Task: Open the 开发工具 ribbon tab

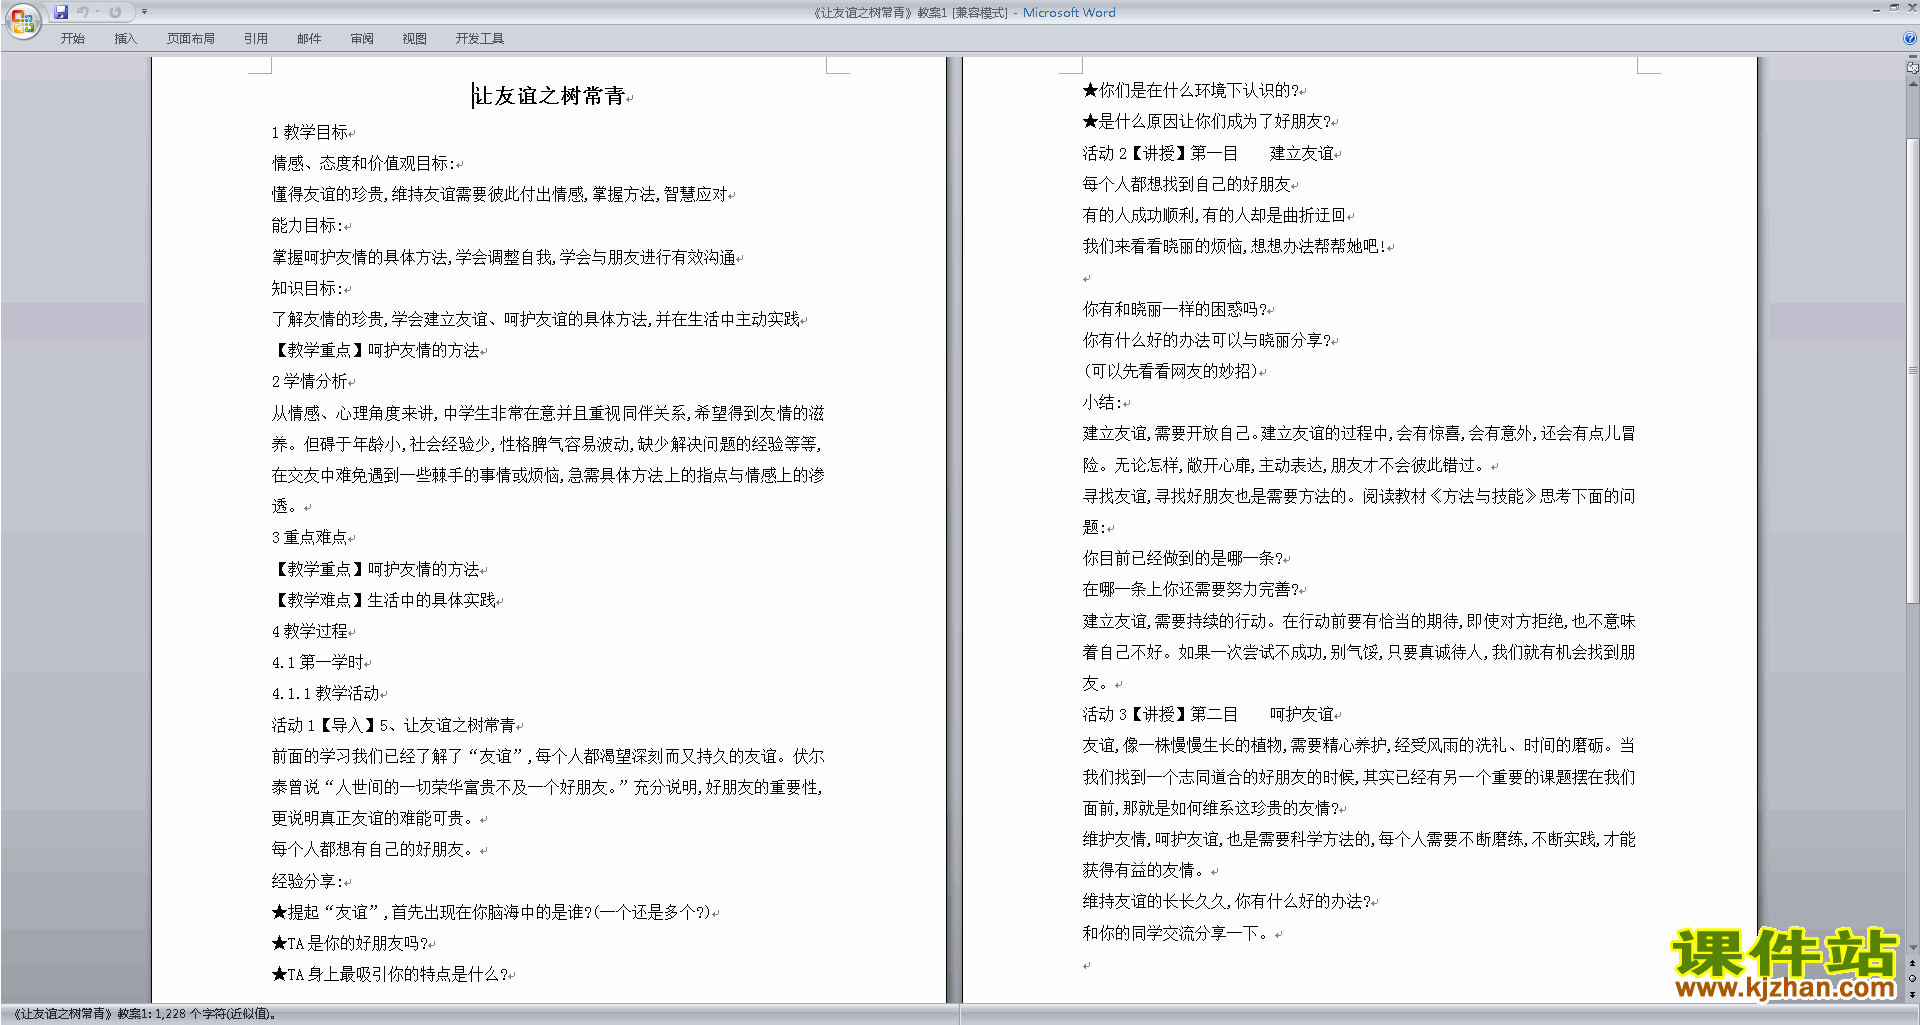Action: (x=480, y=39)
